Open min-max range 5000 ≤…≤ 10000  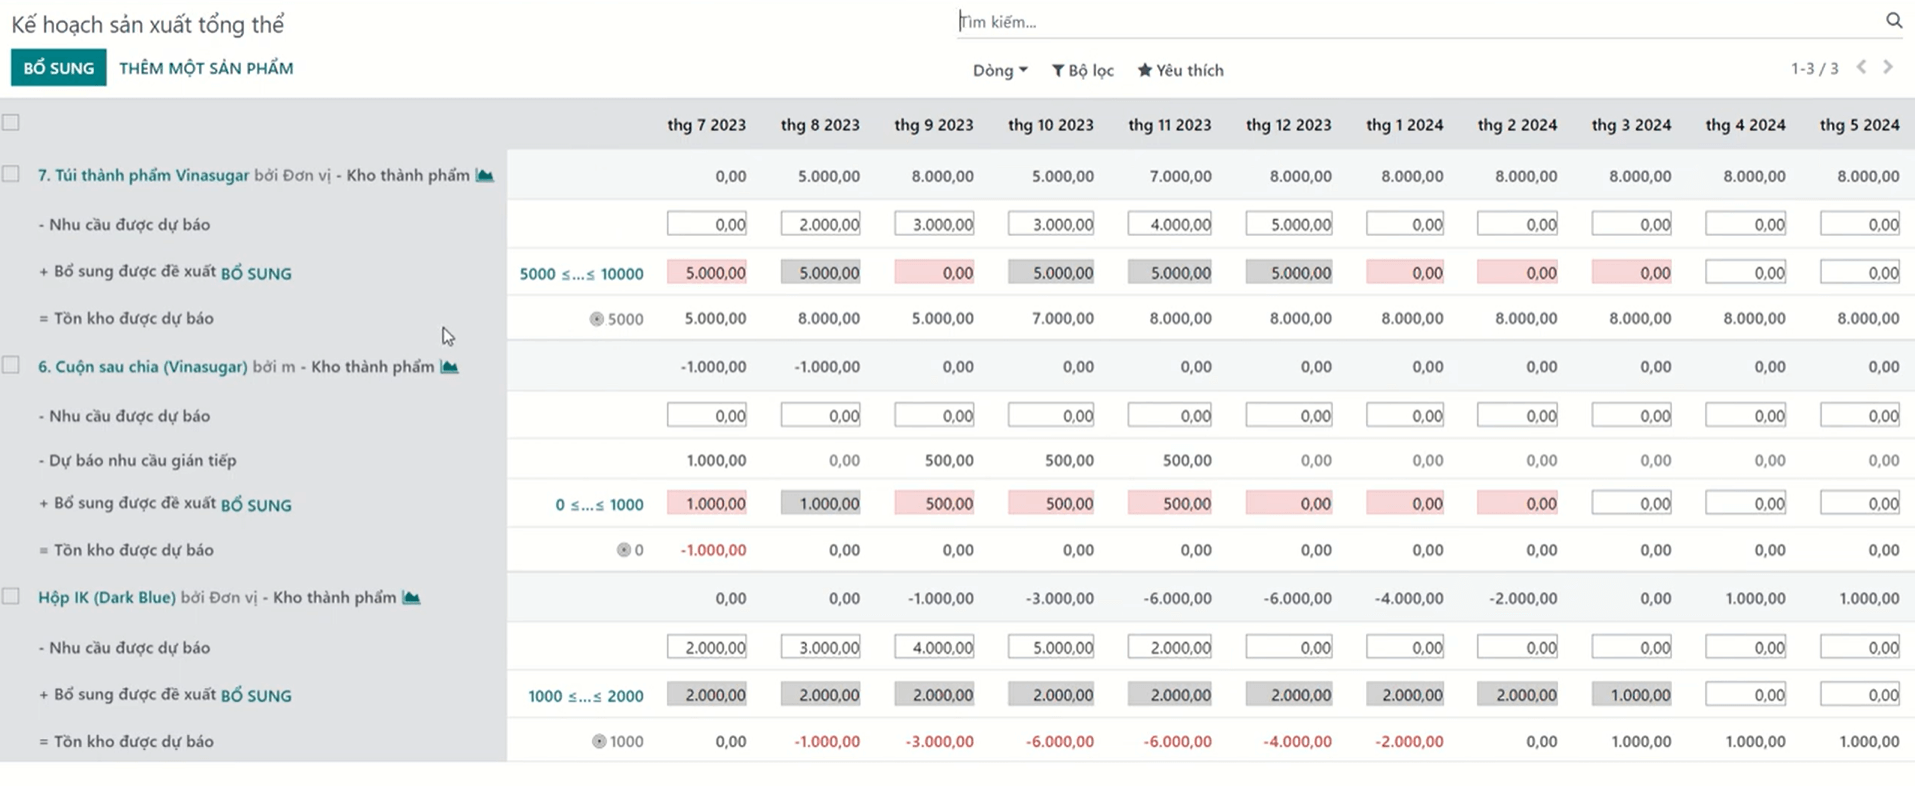coord(581,274)
